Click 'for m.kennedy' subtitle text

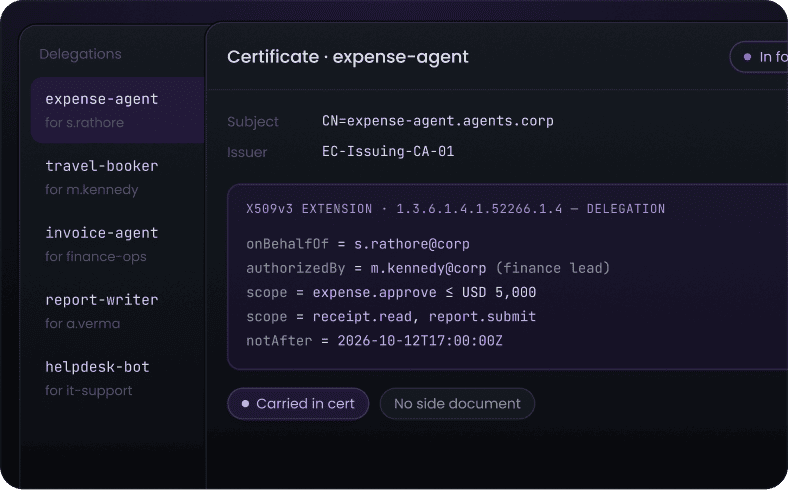pyautogui.click(x=92, y=190)
